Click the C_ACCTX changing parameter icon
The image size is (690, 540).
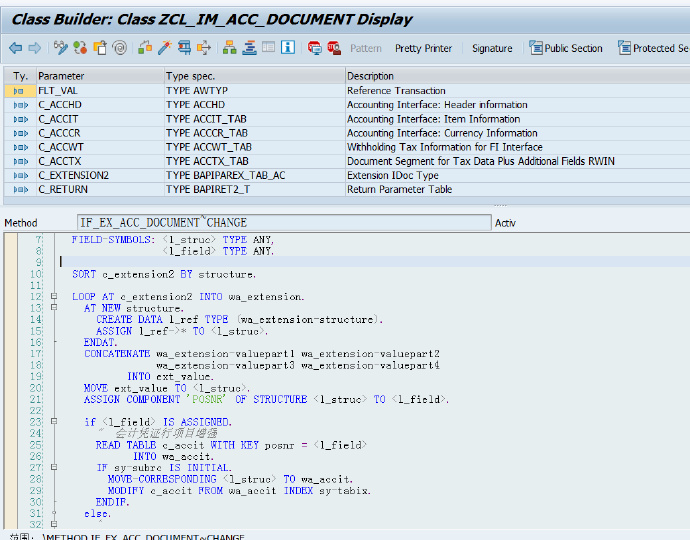point(21,162)
